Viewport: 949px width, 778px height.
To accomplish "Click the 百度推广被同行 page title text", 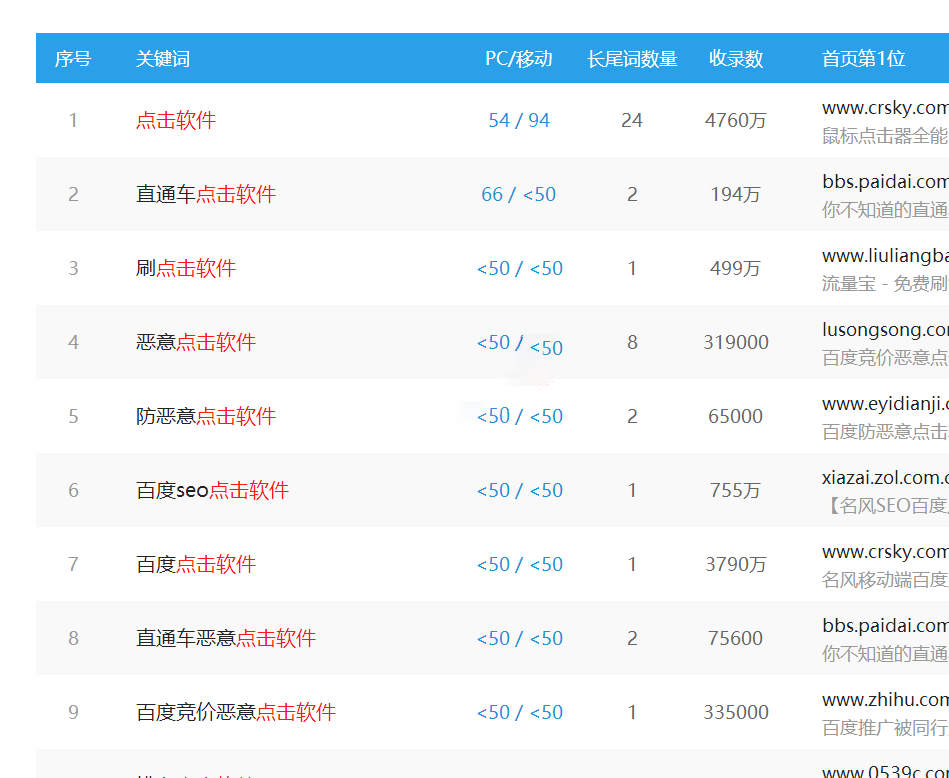I will tap(885, 727).
